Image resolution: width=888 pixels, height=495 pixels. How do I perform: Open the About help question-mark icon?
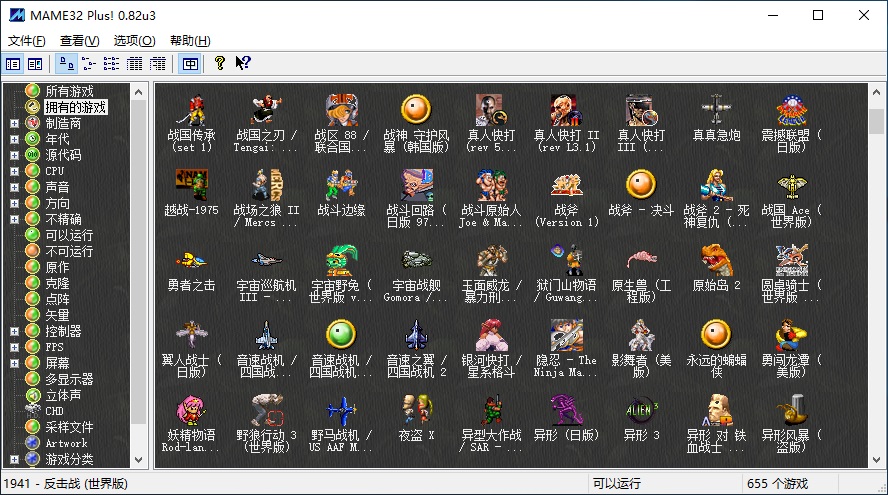220,63
